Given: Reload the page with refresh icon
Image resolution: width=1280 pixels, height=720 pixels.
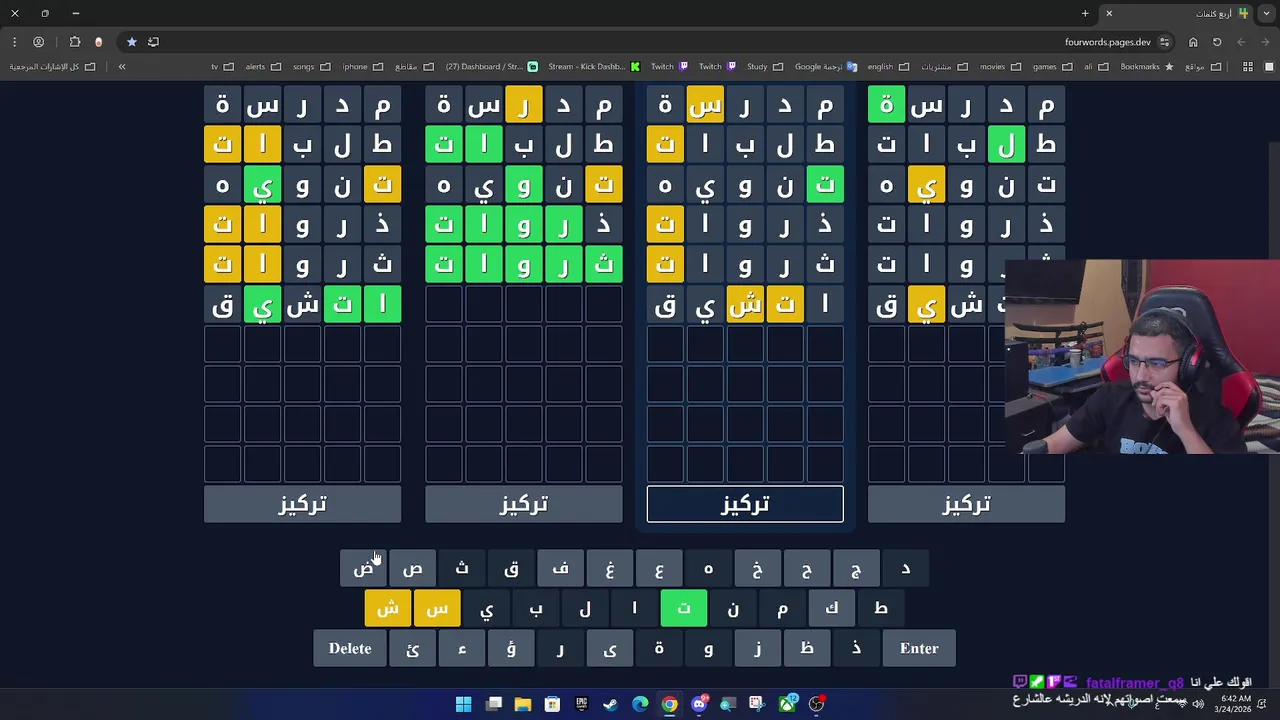Looking at the screenshot, I should click(1217, 42).
